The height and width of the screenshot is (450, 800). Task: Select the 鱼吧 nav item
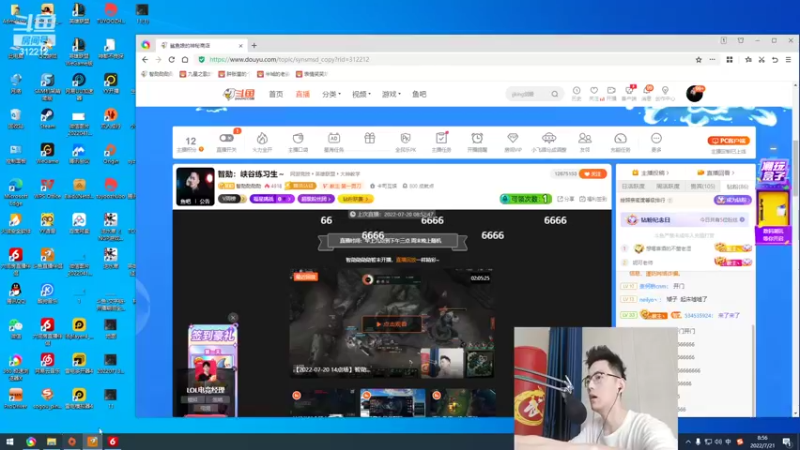pyautogui.click(x=419, y=94)
